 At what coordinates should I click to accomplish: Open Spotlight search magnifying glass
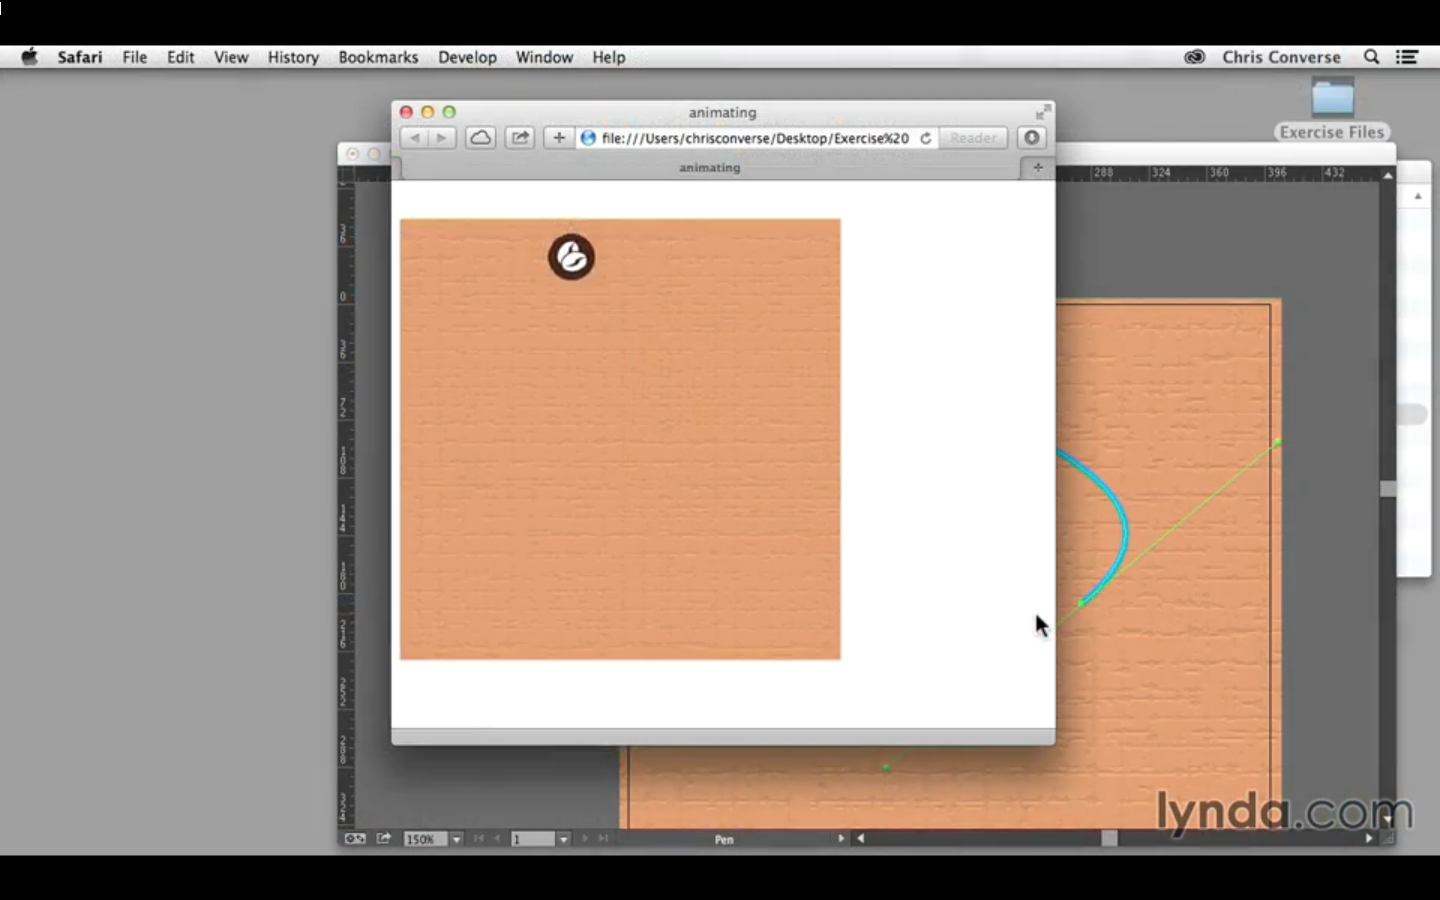tap(1372, 57)
